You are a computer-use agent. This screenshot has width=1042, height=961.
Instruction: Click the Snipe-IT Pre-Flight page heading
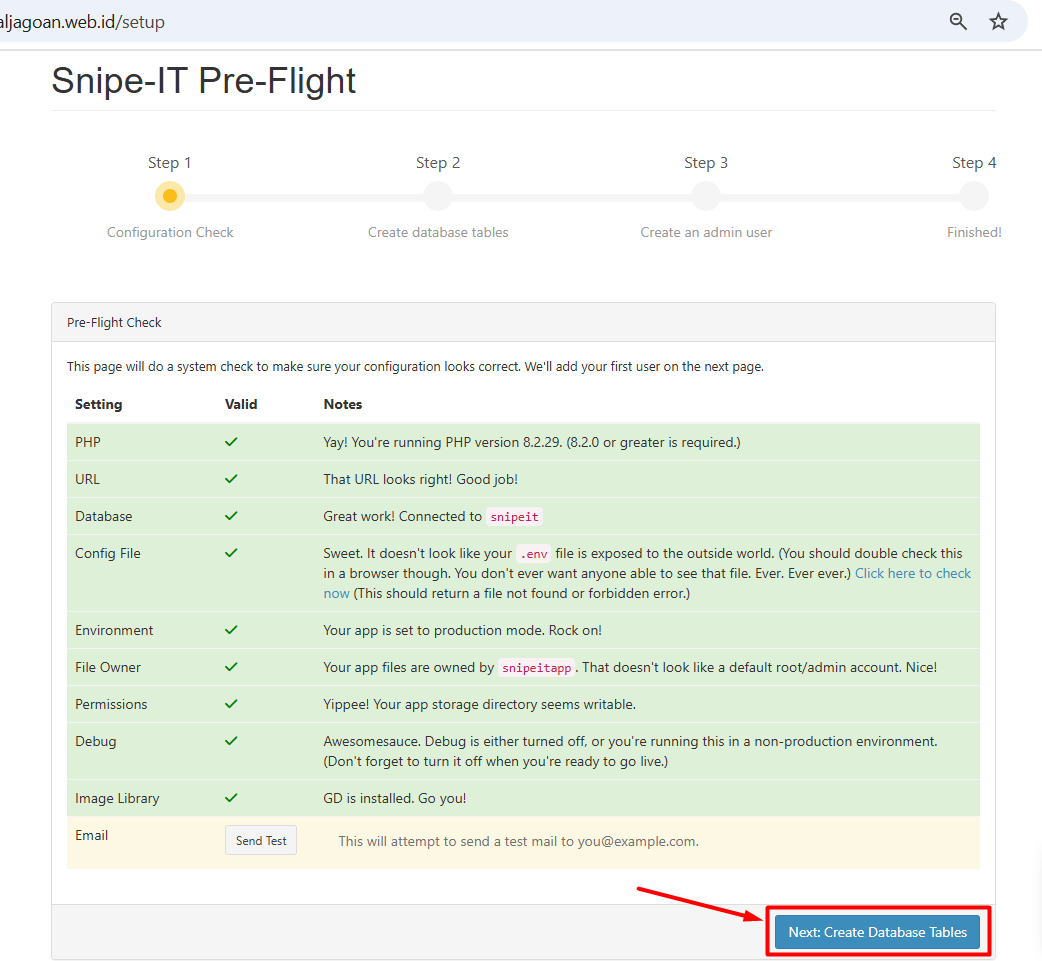(x=204, y=80)
